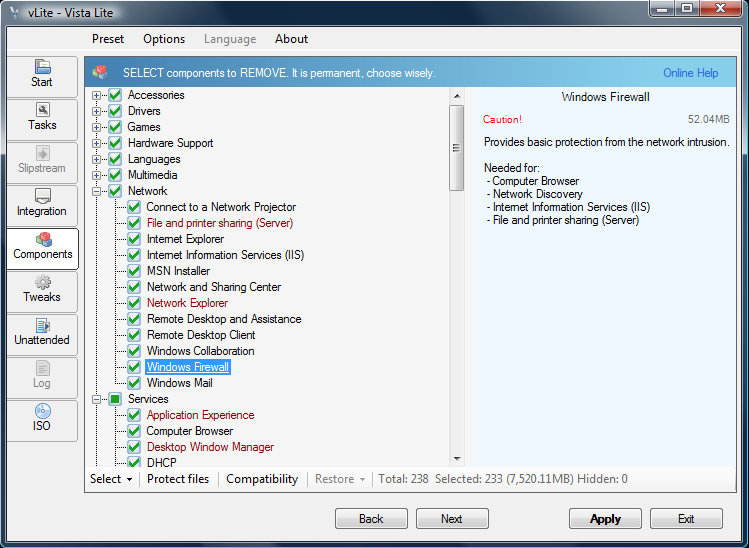This screenshot has height=548, width=749.
Task: Open the Tweaks page with the gear icon
Action: click(x=42, y=291)
